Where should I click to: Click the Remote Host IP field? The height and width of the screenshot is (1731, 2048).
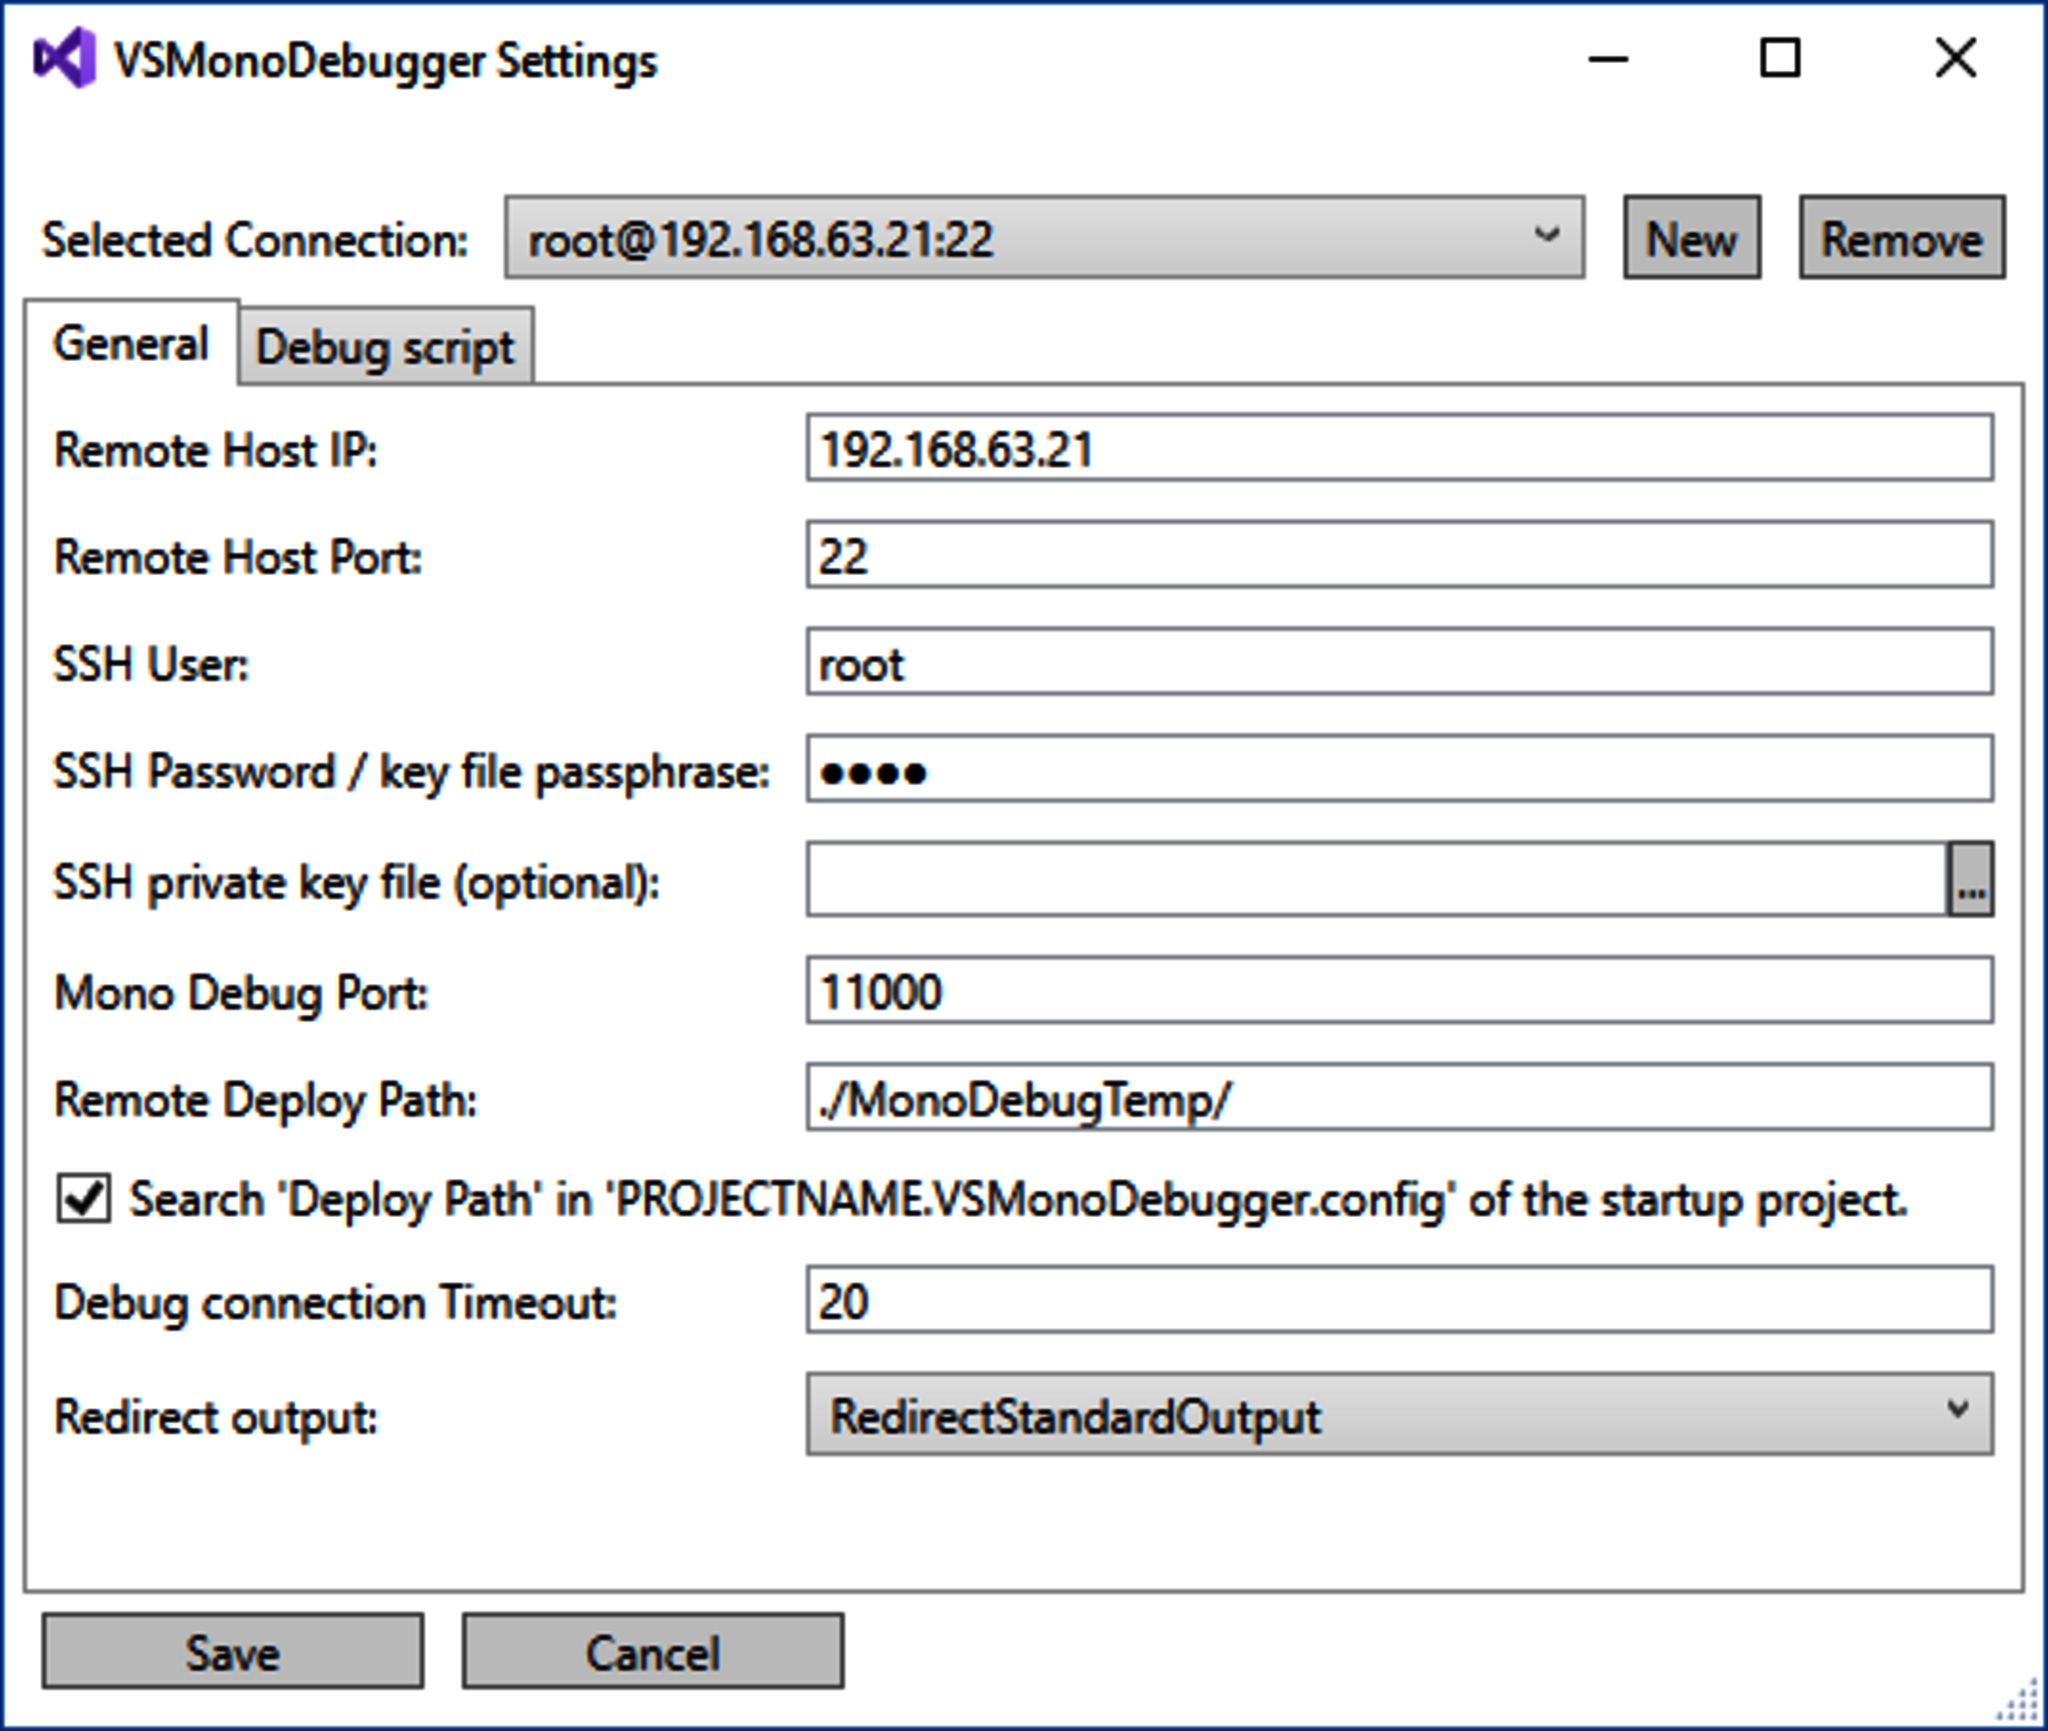[1399, 448]
